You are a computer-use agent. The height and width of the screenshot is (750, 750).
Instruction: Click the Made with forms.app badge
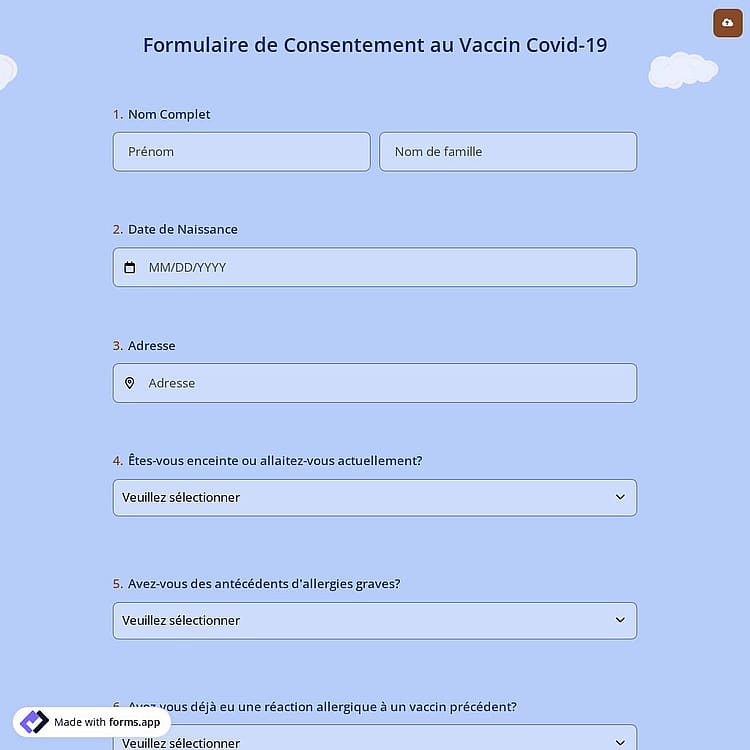coord(92,722)
